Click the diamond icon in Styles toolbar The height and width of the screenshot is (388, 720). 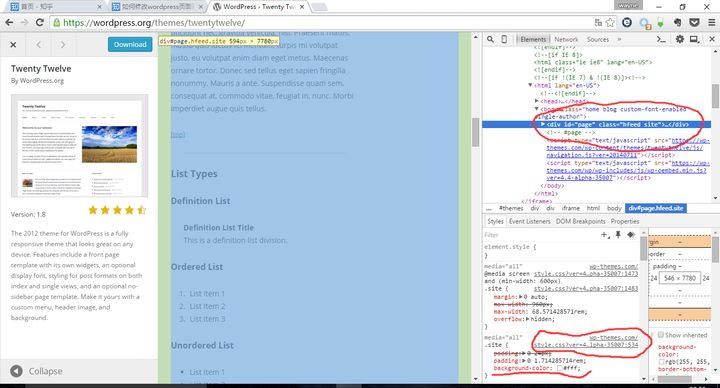pyautogui.click(x=631, y=235)
